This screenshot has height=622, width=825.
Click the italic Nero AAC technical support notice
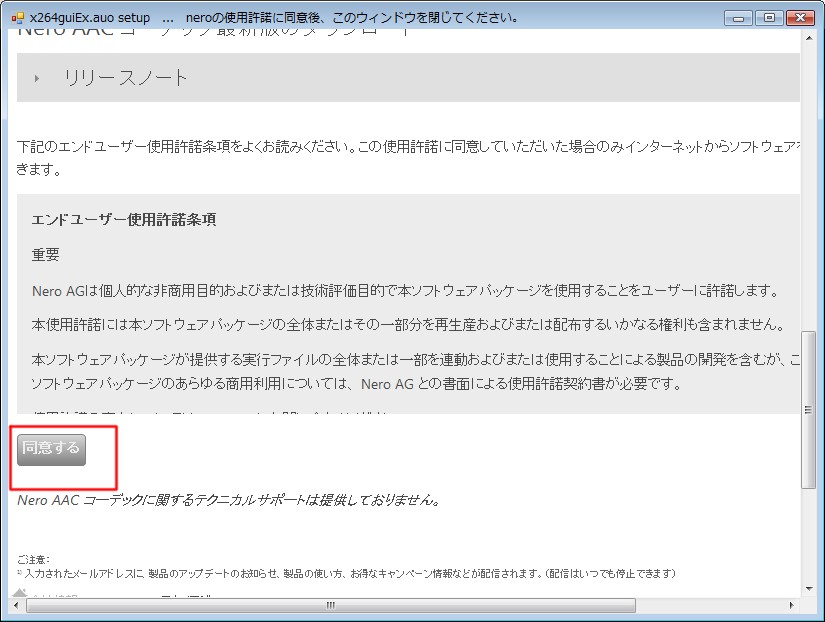(229, 500)
